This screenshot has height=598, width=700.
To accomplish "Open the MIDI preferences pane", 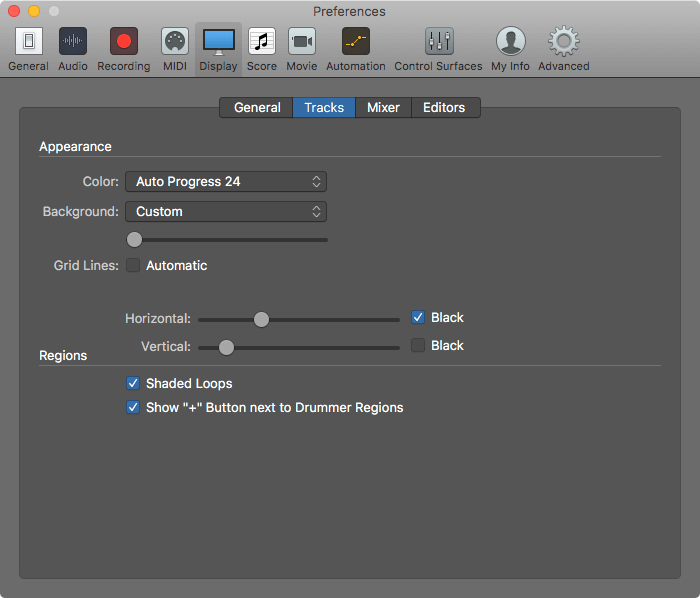I will point(175,49).
